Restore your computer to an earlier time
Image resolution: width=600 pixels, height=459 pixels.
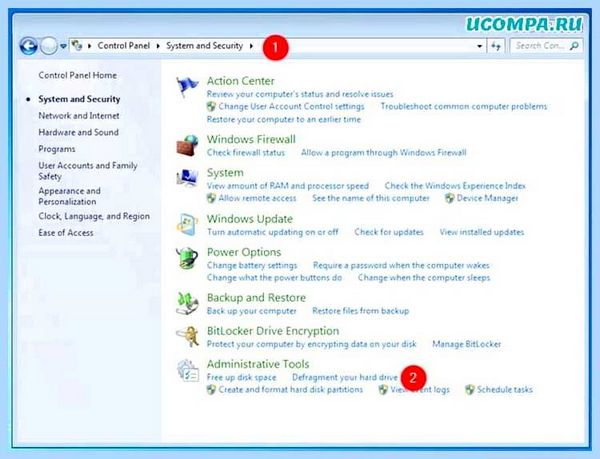point(284,119)
